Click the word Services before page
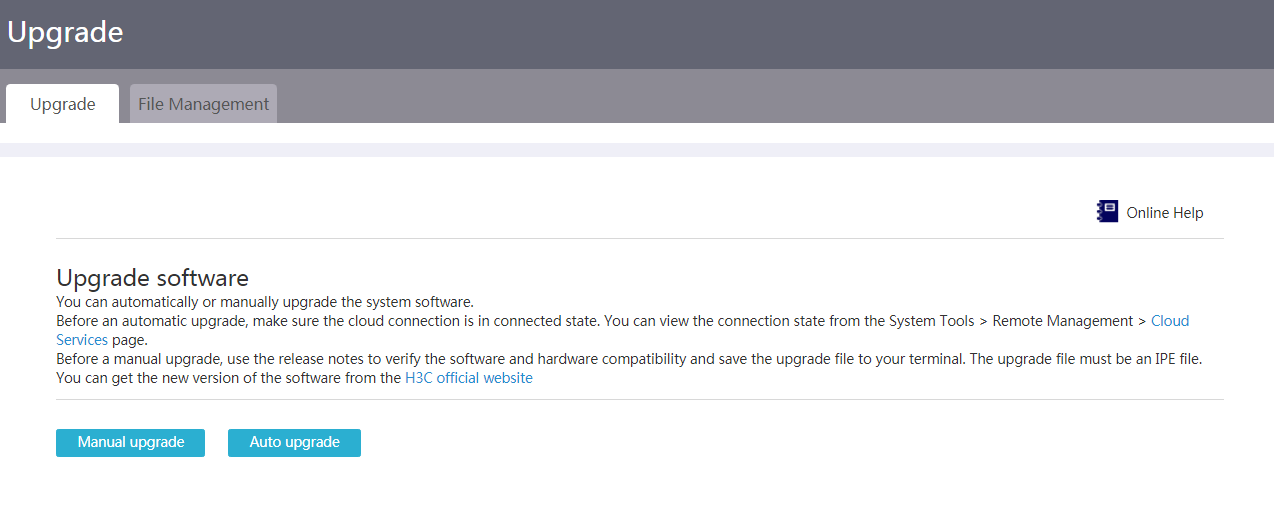 [x=82, y=340]
